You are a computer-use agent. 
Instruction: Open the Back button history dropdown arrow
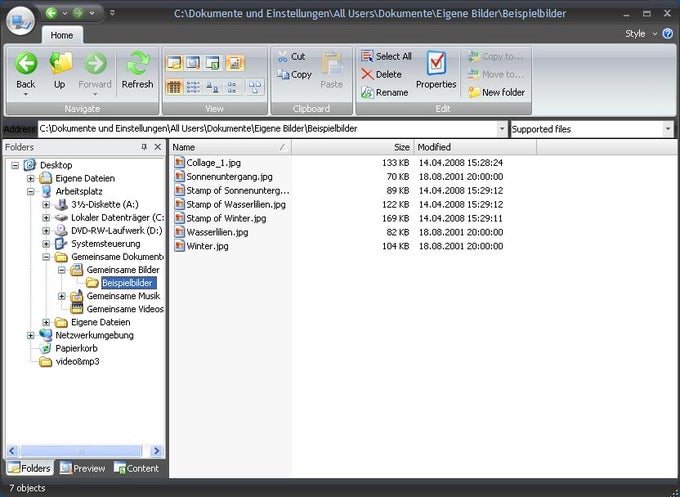26,95
